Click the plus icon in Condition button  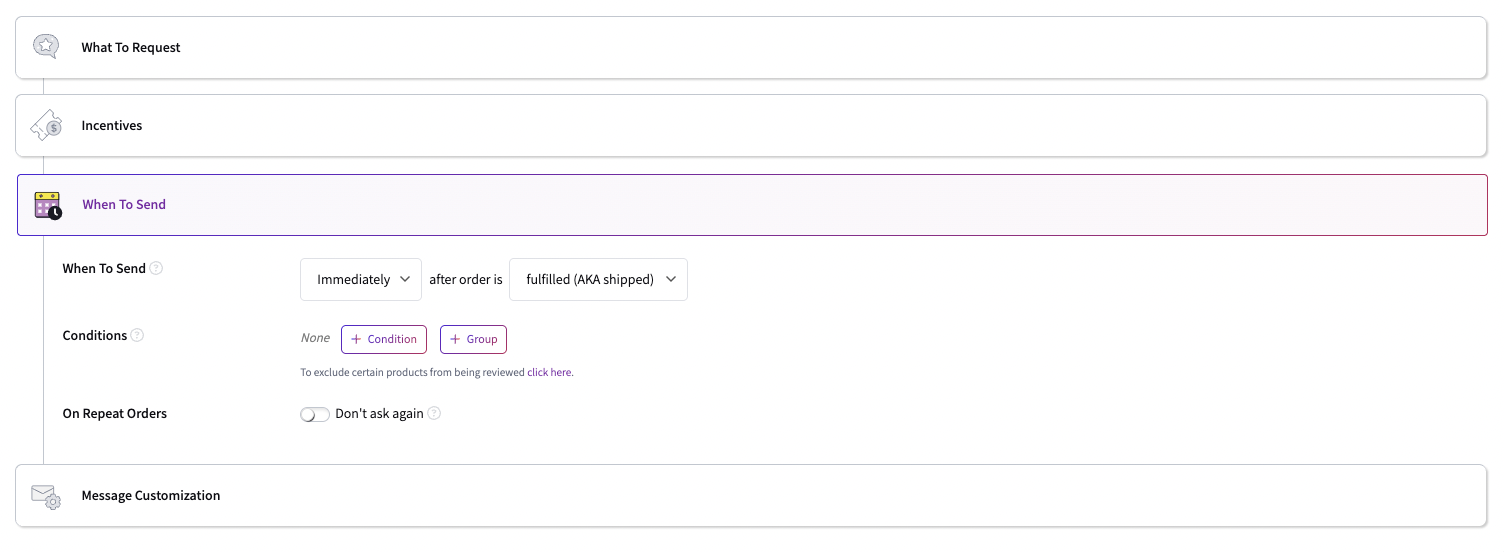[356, 340]
